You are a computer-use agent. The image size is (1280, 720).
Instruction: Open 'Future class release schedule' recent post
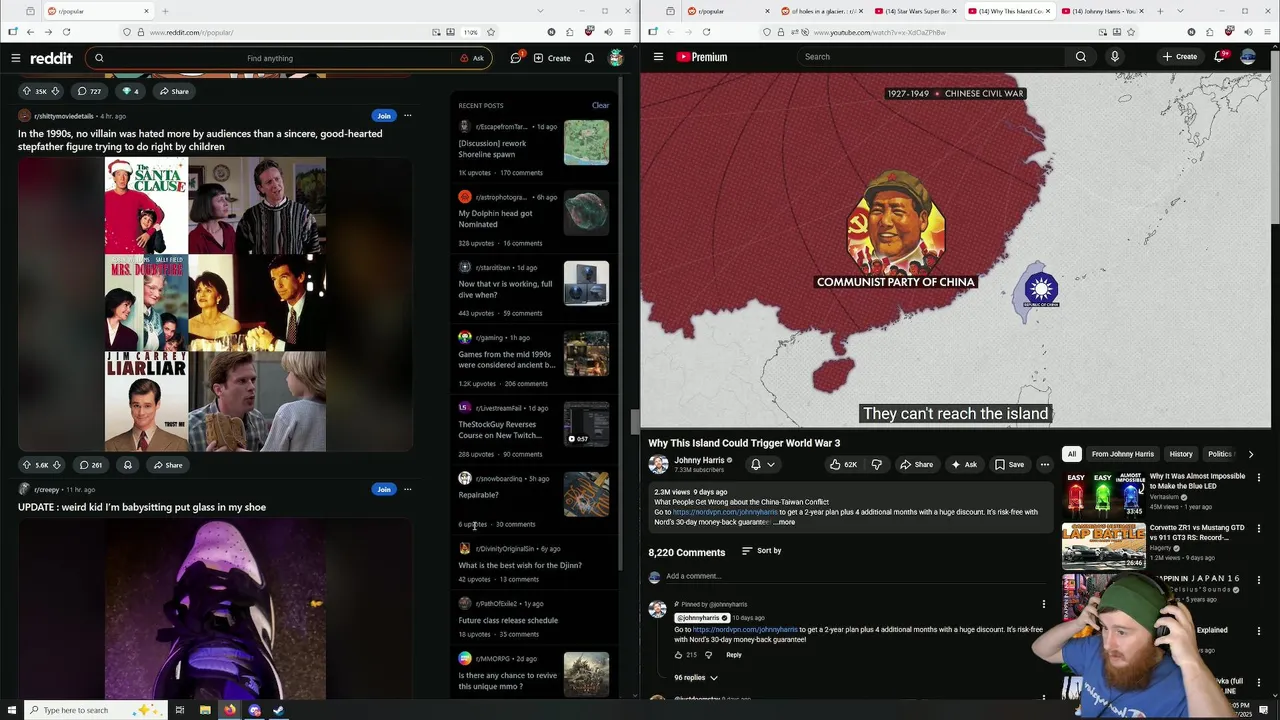point(508,620)
